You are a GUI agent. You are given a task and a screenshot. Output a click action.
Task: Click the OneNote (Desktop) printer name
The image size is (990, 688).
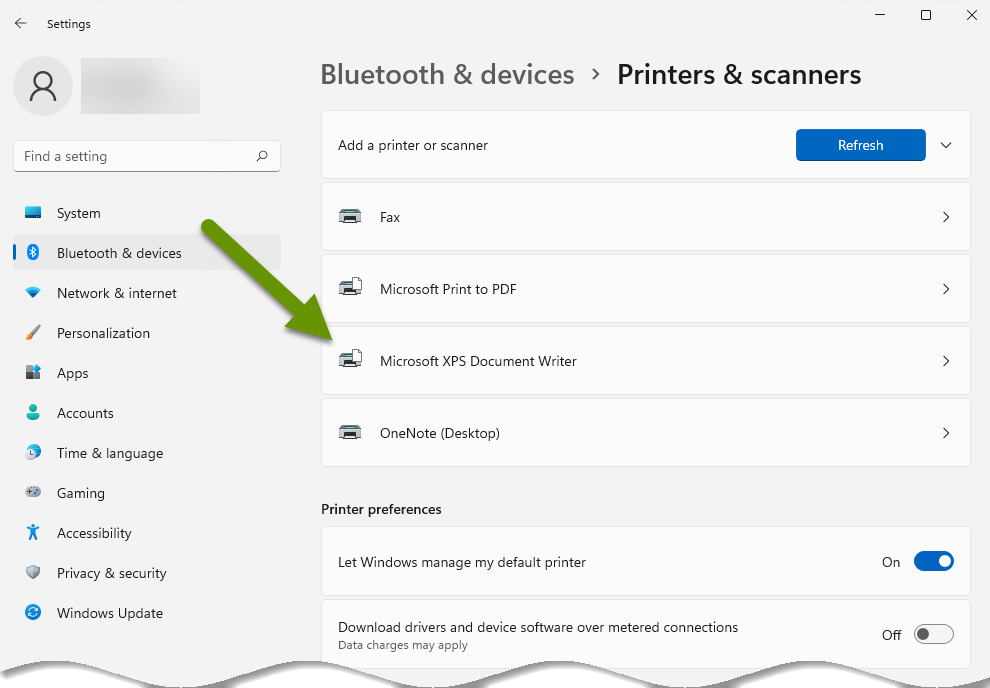click(439, 433)
